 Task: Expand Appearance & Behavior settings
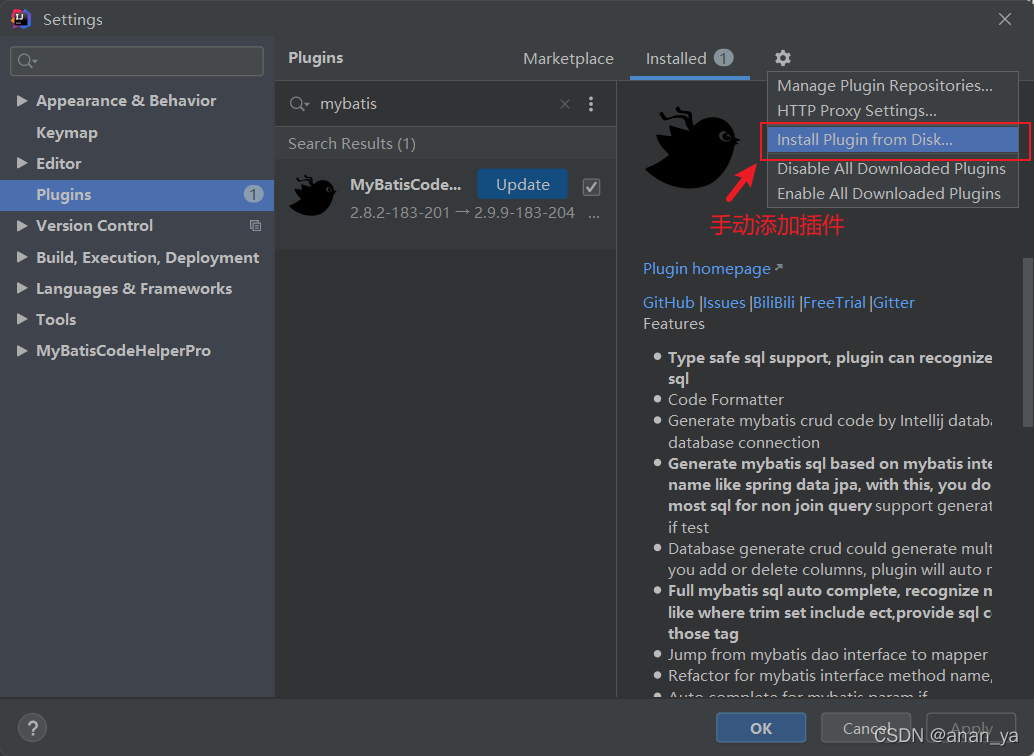coord(22,100)
